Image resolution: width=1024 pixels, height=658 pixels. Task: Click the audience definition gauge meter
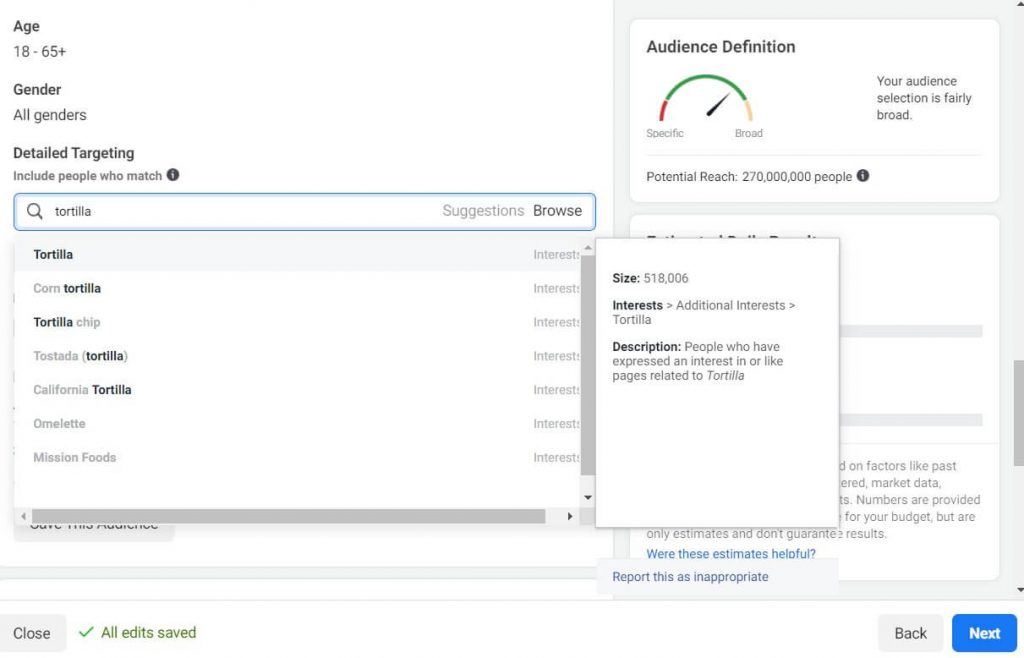click(x=705, y=100)
